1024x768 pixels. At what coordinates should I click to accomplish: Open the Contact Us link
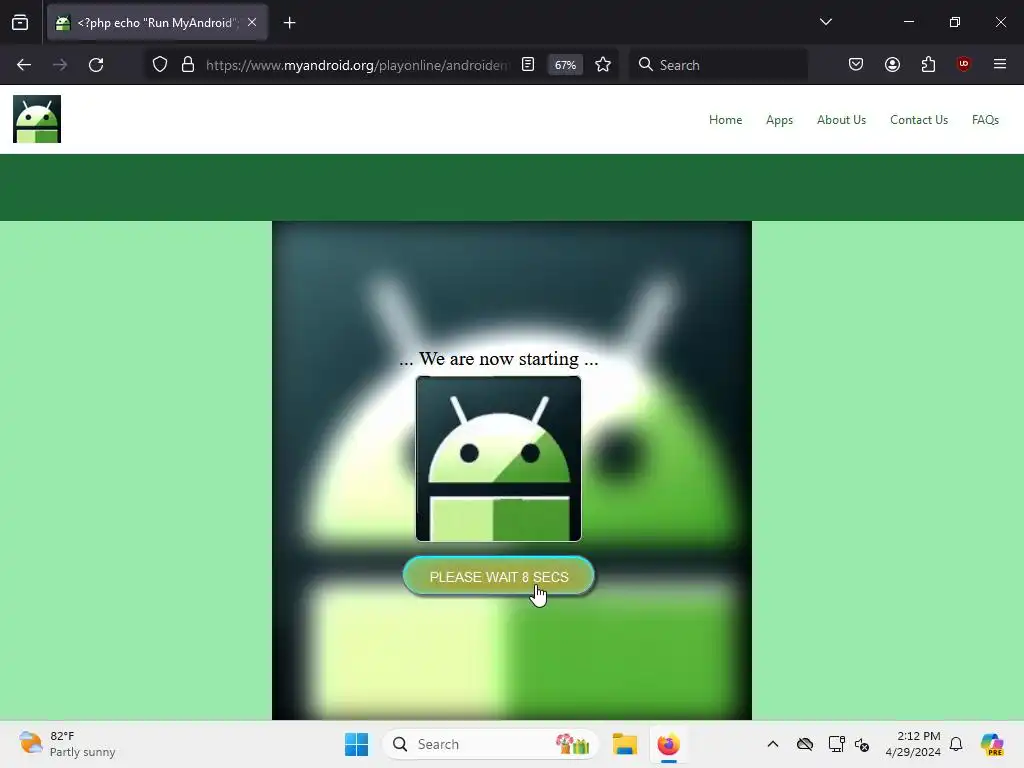coord(919,120)
